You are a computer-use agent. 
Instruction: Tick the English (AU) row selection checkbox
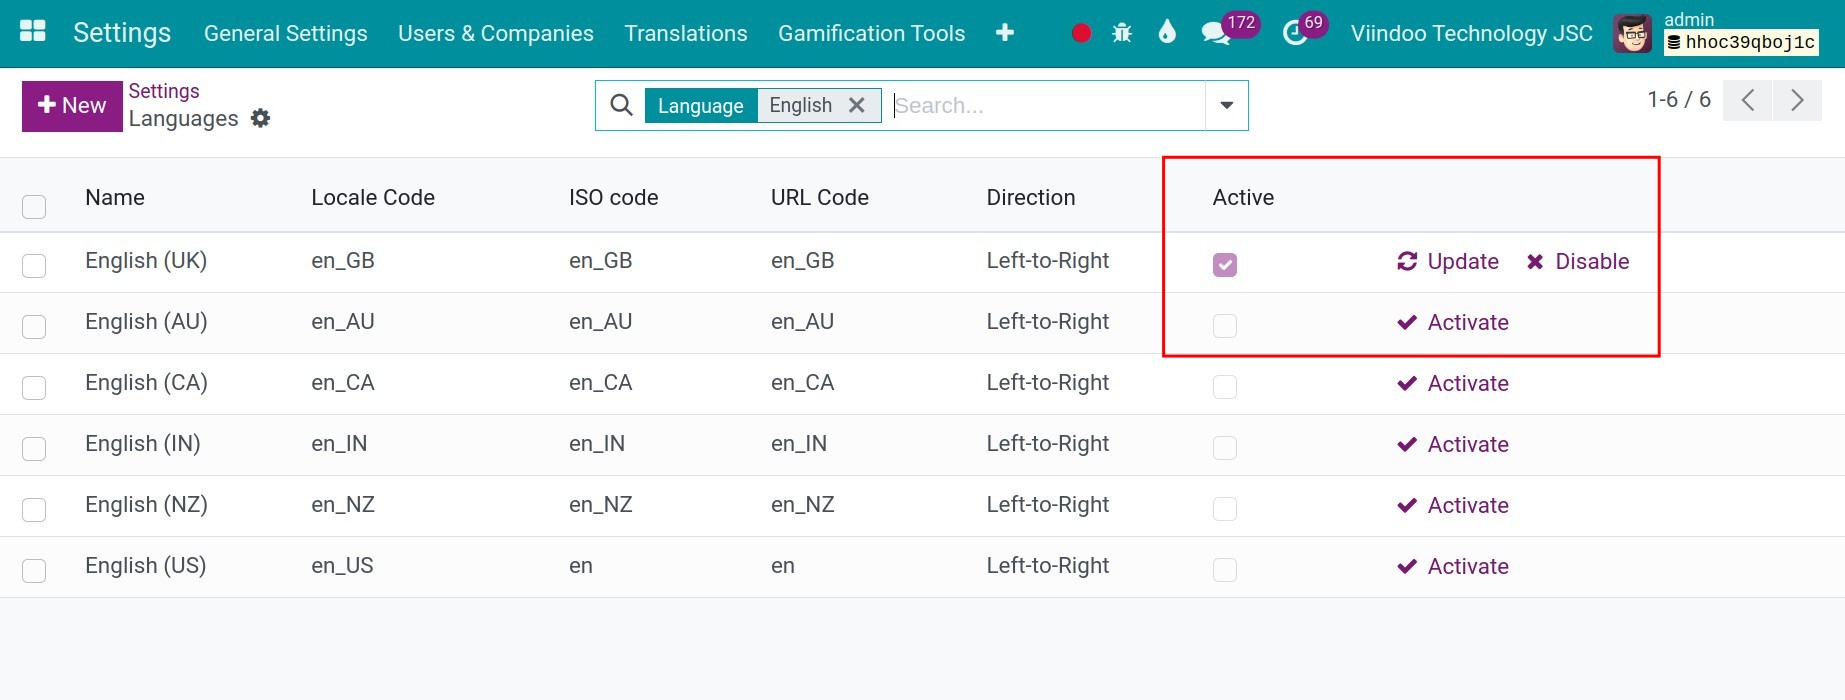click(34, 326)
